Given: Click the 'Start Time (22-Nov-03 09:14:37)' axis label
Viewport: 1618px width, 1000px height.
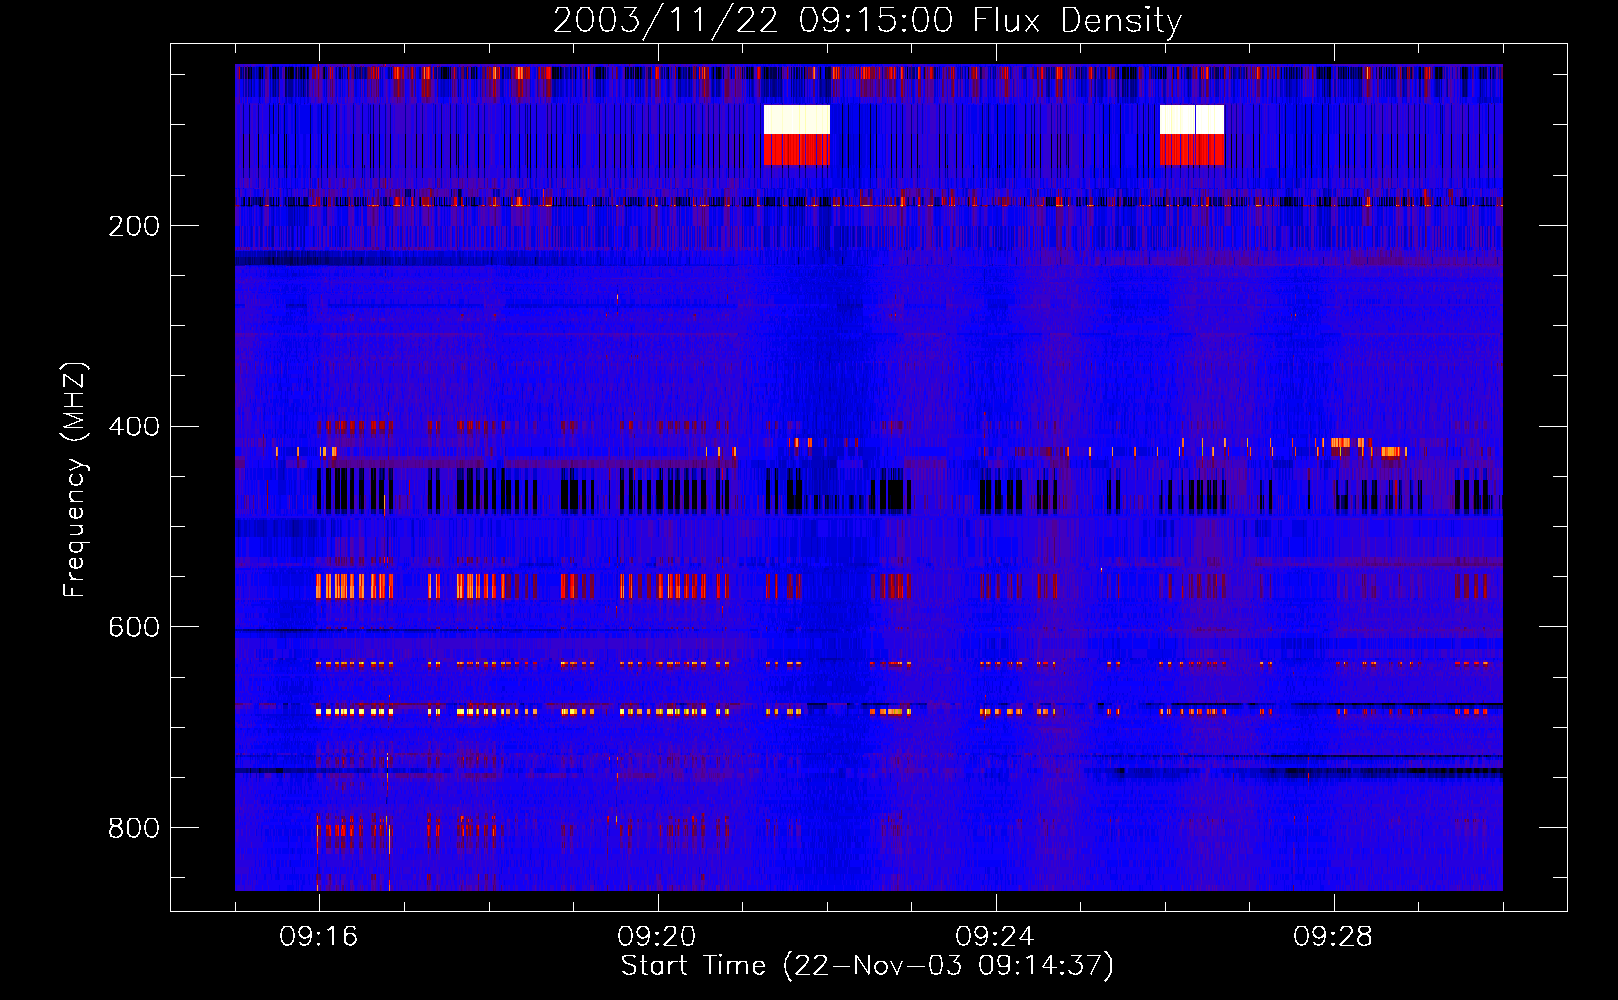Looking at the screenshot, I should click(867, 966).
